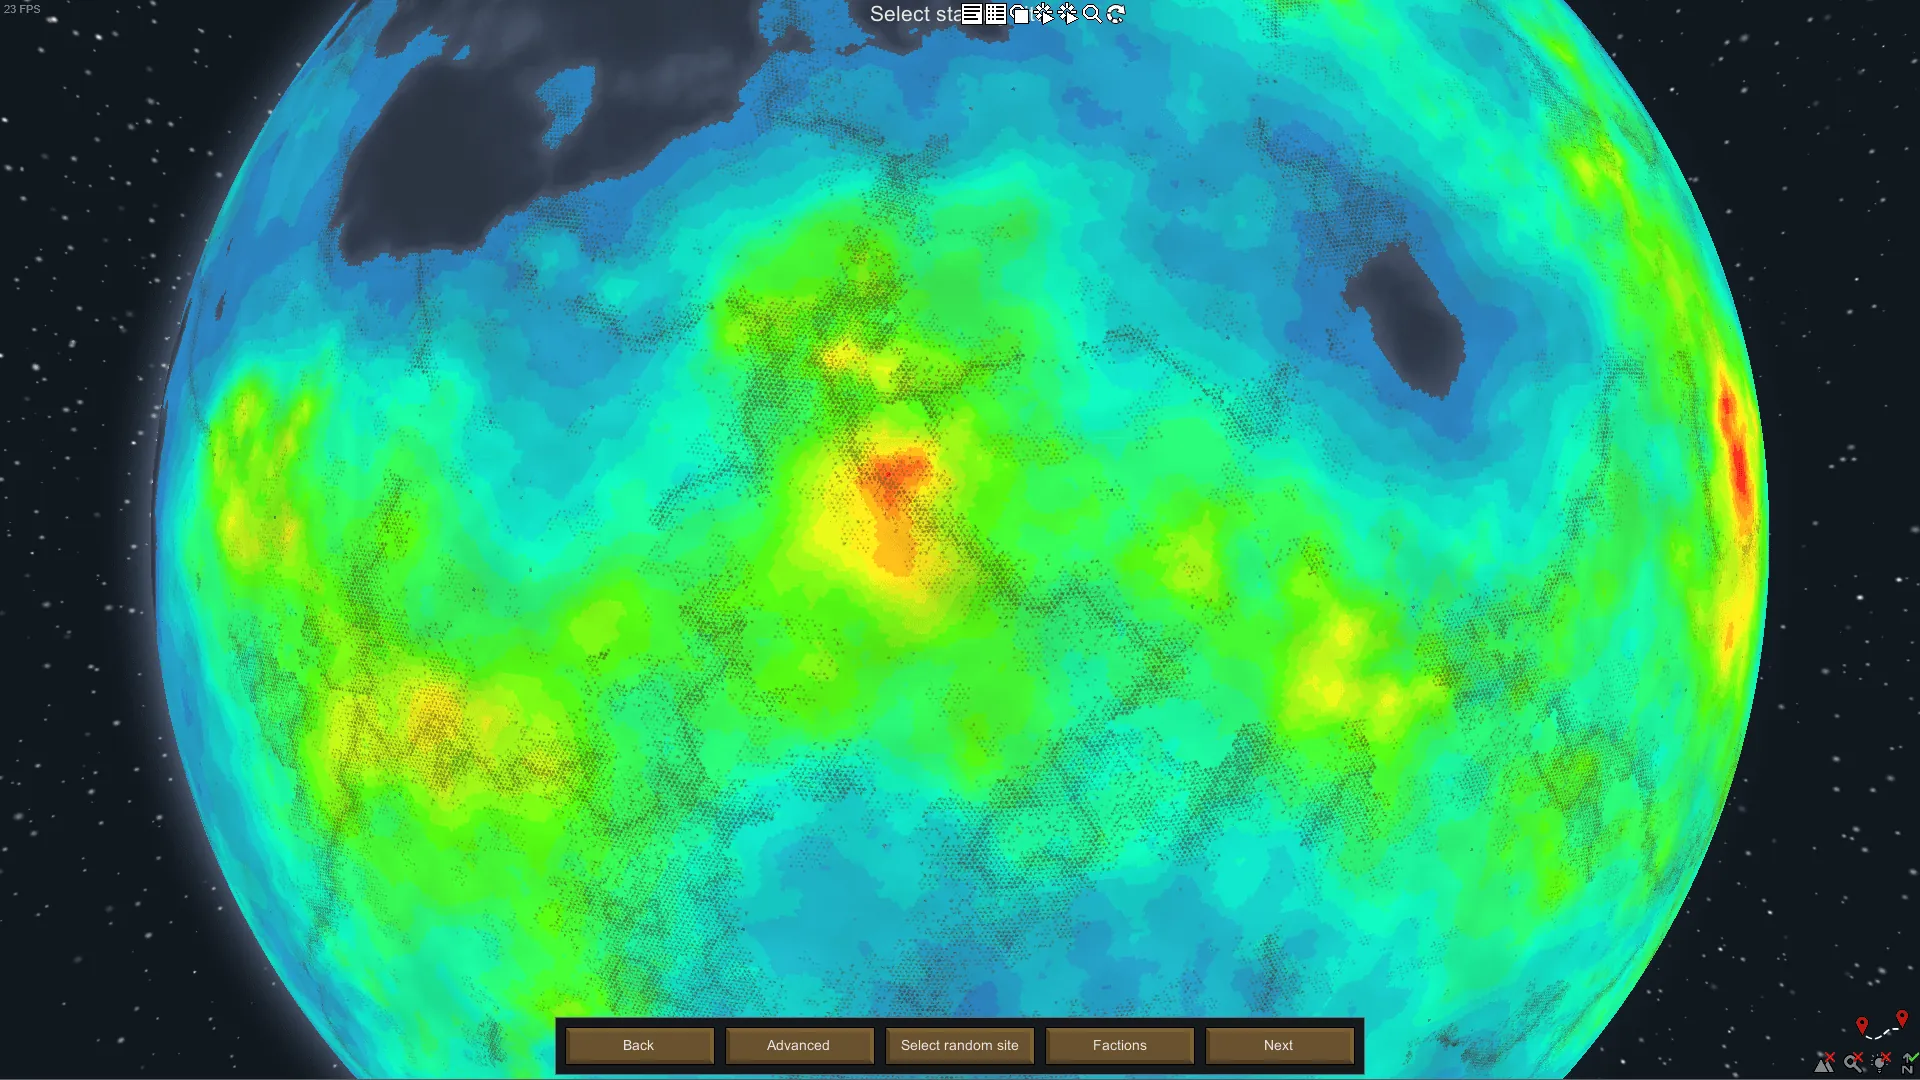Click the Back button
1920x1080 pixels.
coord(638,1045)
